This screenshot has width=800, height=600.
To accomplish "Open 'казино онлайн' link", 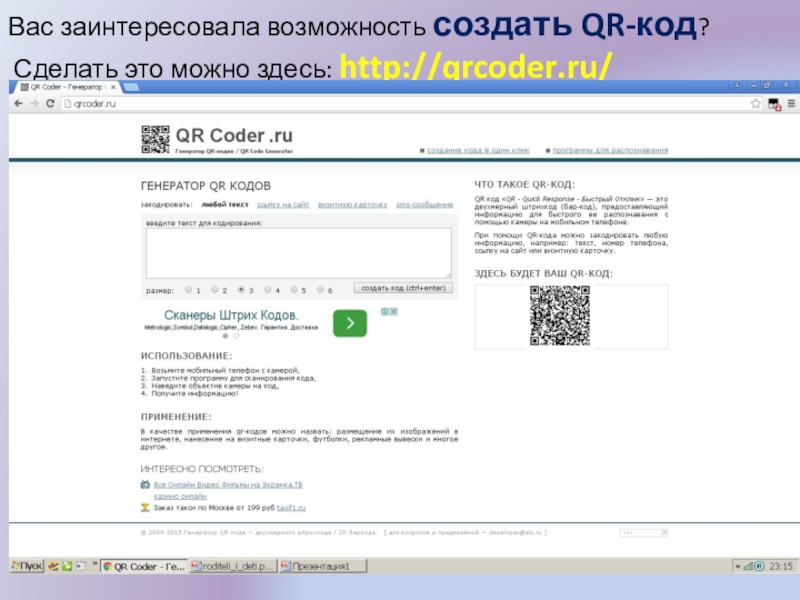I will pos(180,496).
